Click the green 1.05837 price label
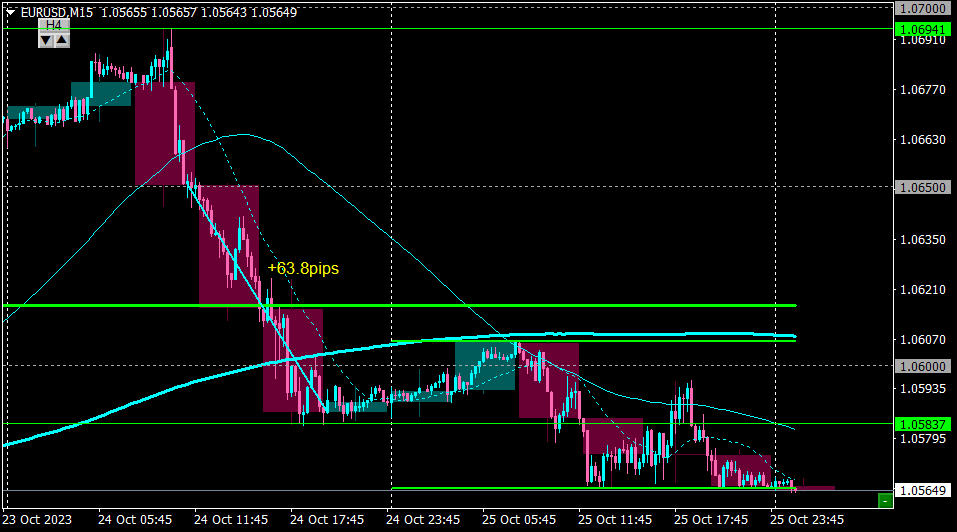Screen dimensions: 957x532 pos(923,424)
